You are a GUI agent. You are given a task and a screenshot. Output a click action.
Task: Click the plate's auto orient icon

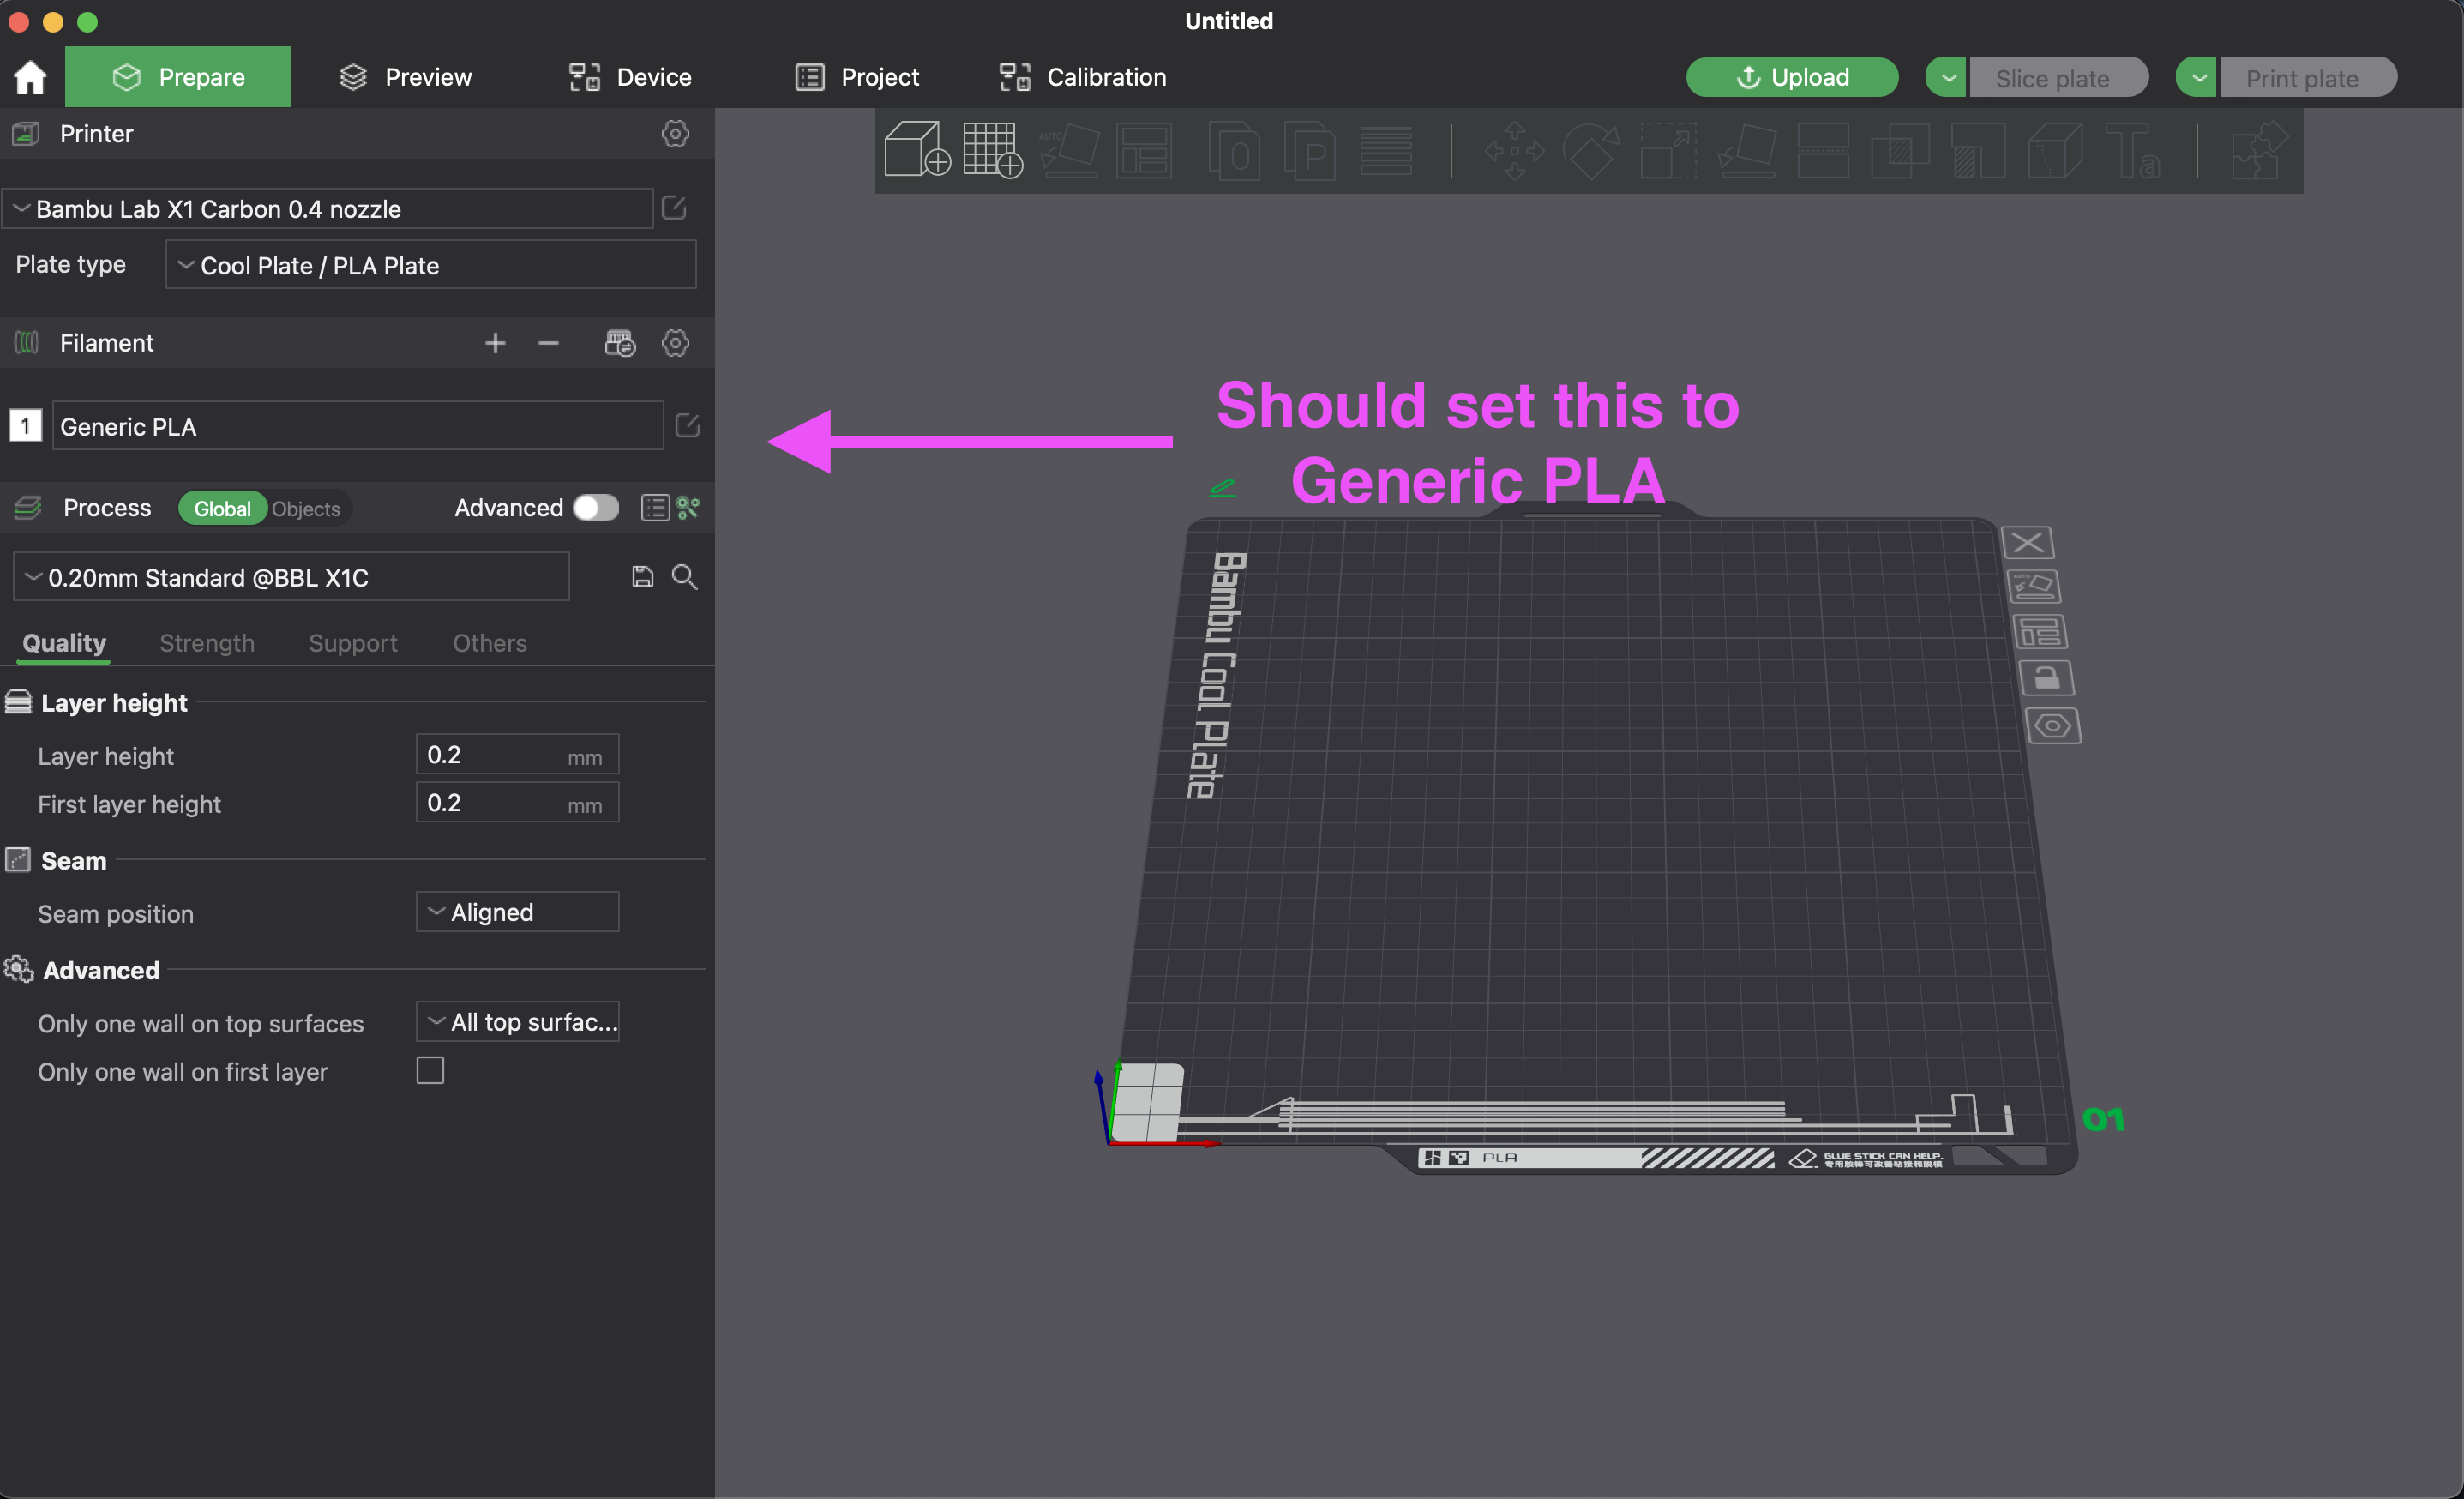click(2034, 587)
